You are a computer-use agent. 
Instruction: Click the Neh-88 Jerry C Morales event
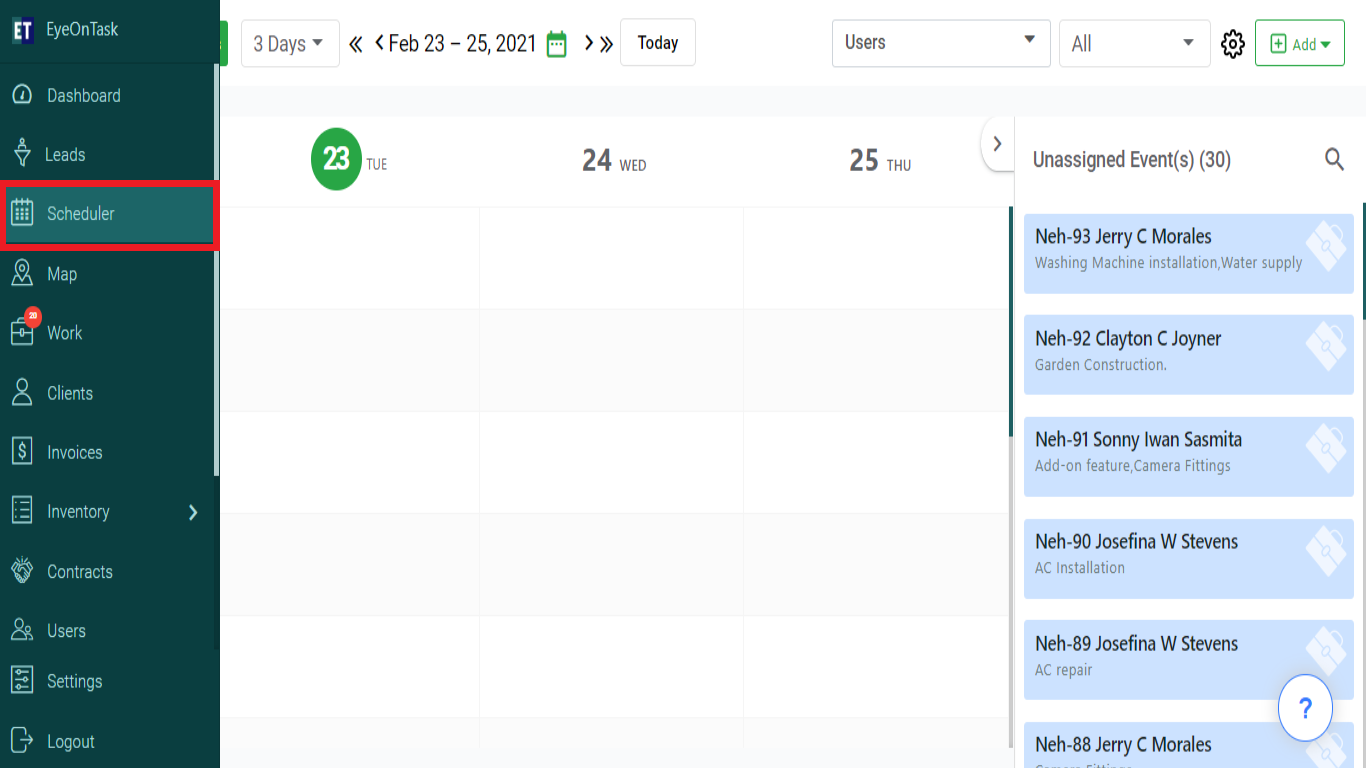pos(1189,745)
